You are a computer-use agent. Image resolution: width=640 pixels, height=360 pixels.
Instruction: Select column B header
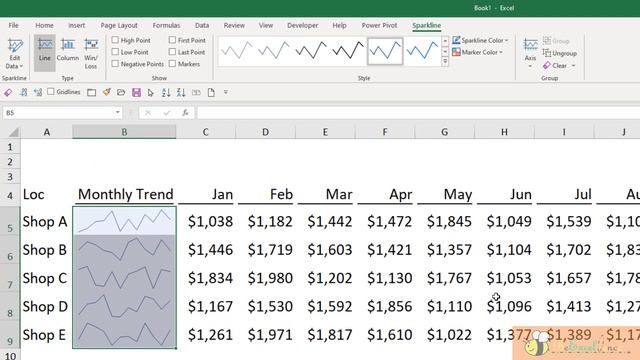tap(124, 132)
